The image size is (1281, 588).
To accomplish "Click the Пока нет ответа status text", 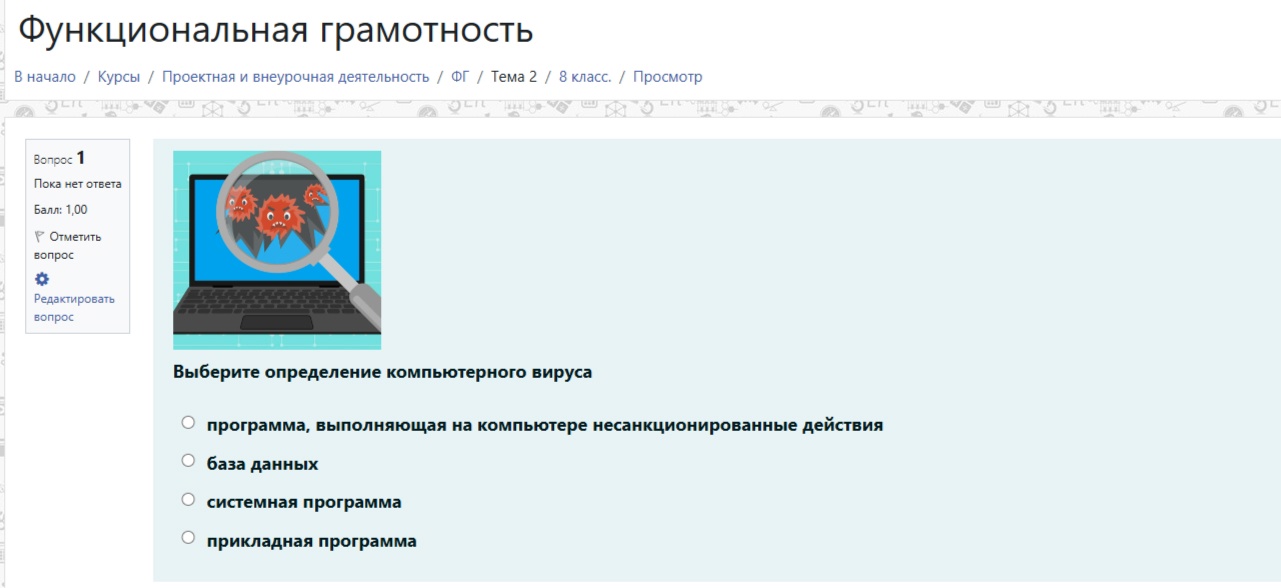I will click(78, 184).
